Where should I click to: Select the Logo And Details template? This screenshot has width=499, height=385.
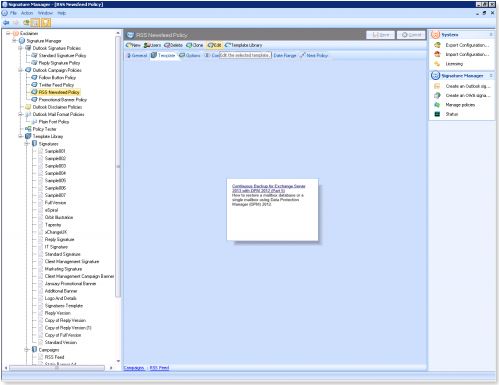pyautogui.click(x=61, y=298)
